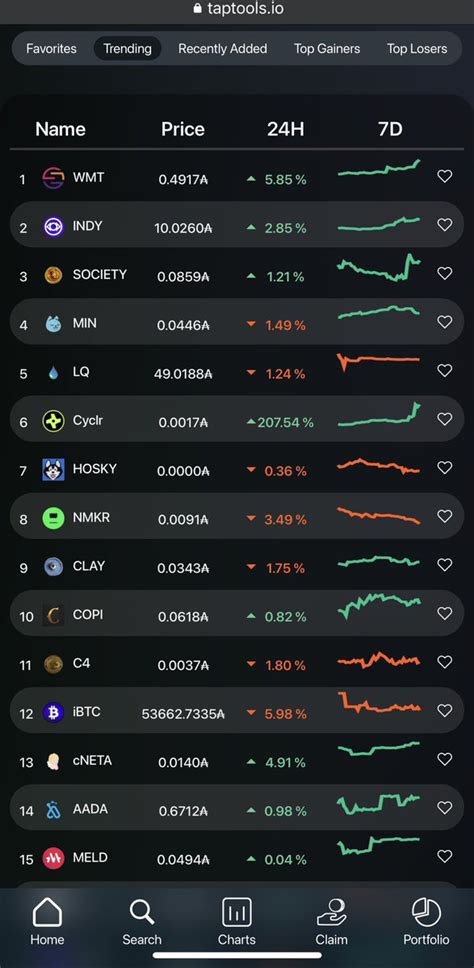Sort by the 24H column header
The image size is (474, 968).
click(x=285, y=129)
